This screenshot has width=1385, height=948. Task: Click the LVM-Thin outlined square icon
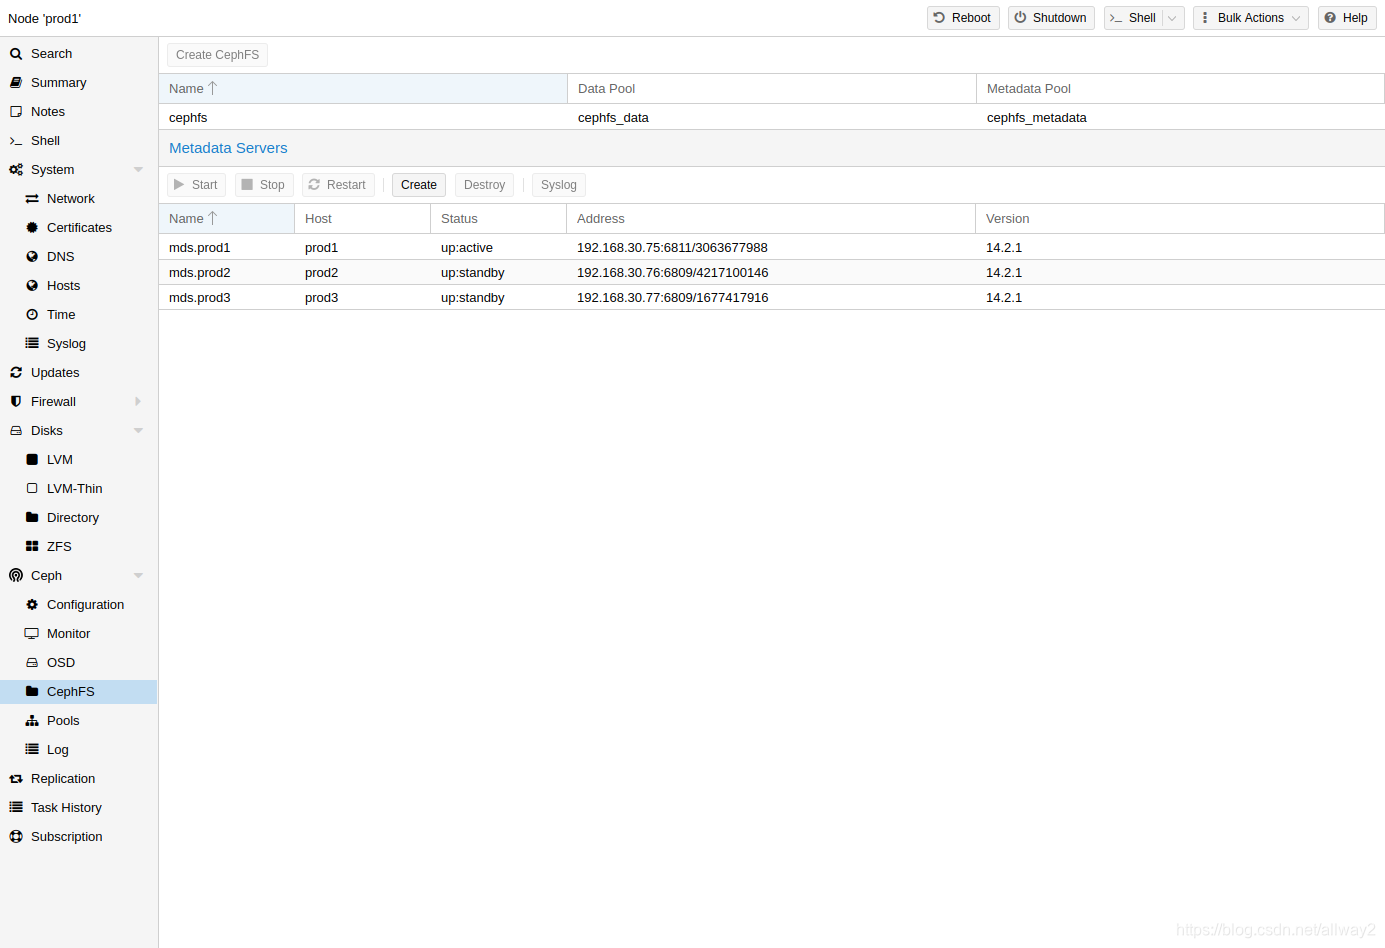point(32,489)
